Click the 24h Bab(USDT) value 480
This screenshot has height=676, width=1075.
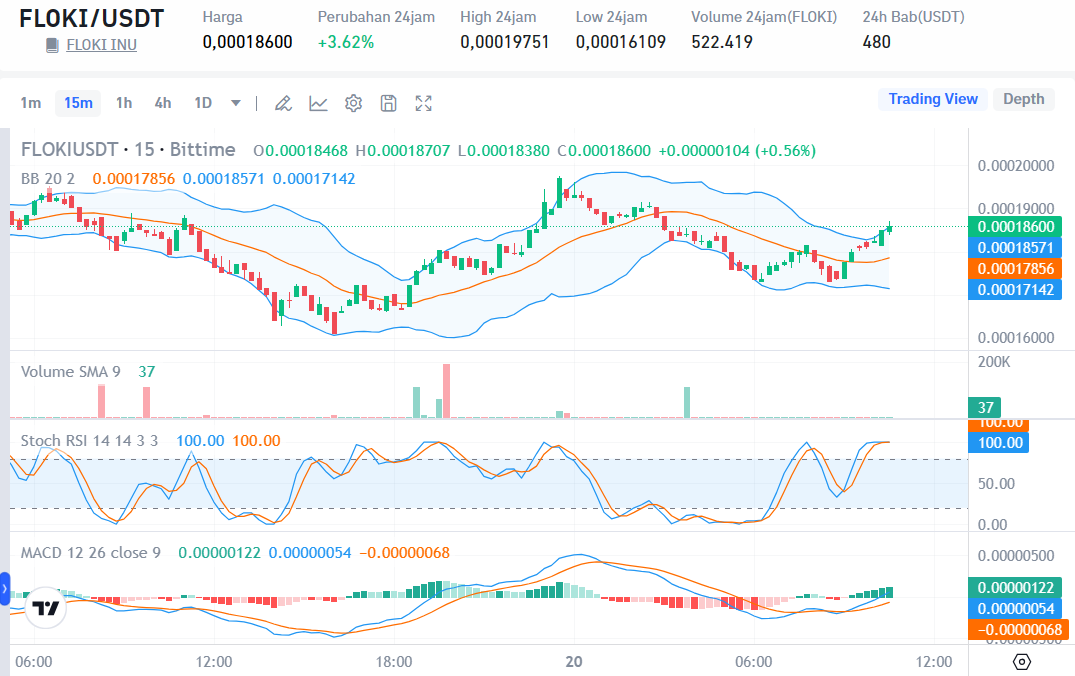click(x=876, y=43)
